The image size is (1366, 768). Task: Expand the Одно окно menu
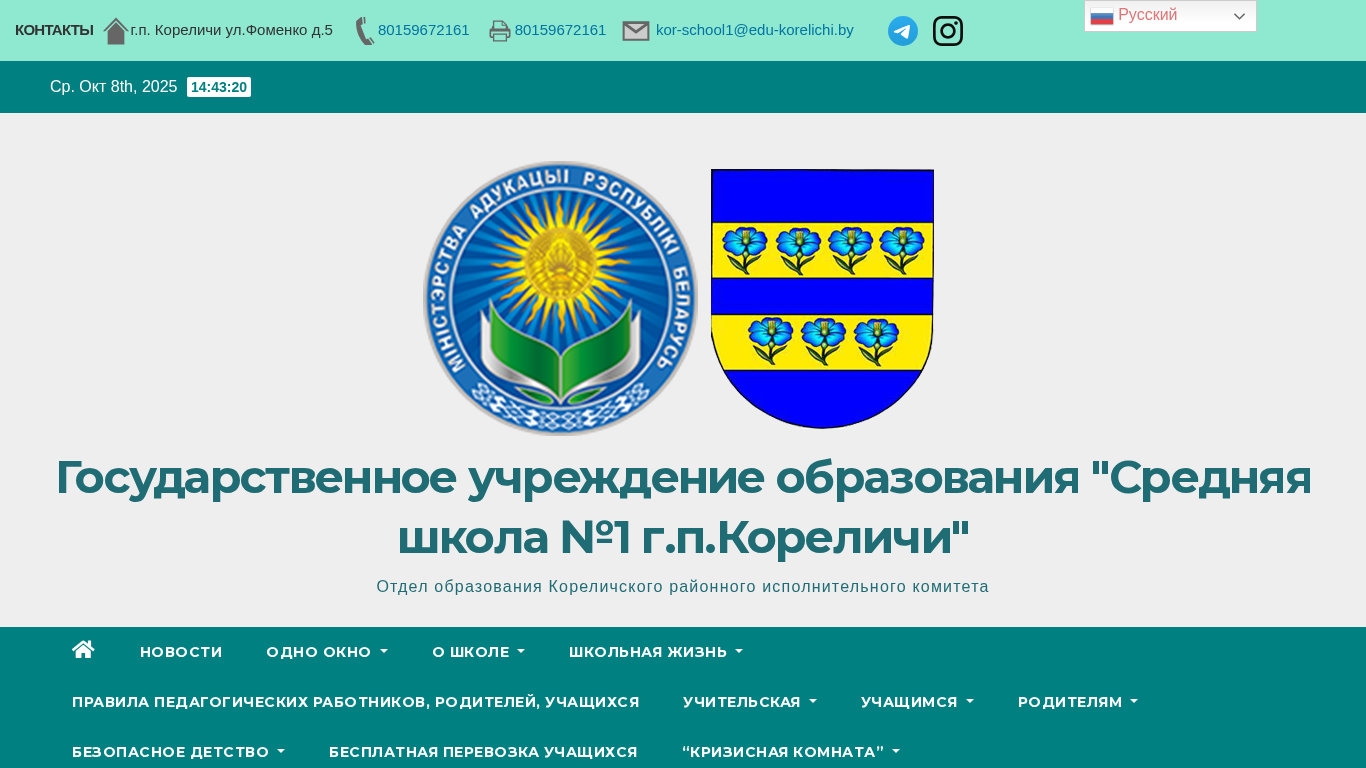[327, 652]
